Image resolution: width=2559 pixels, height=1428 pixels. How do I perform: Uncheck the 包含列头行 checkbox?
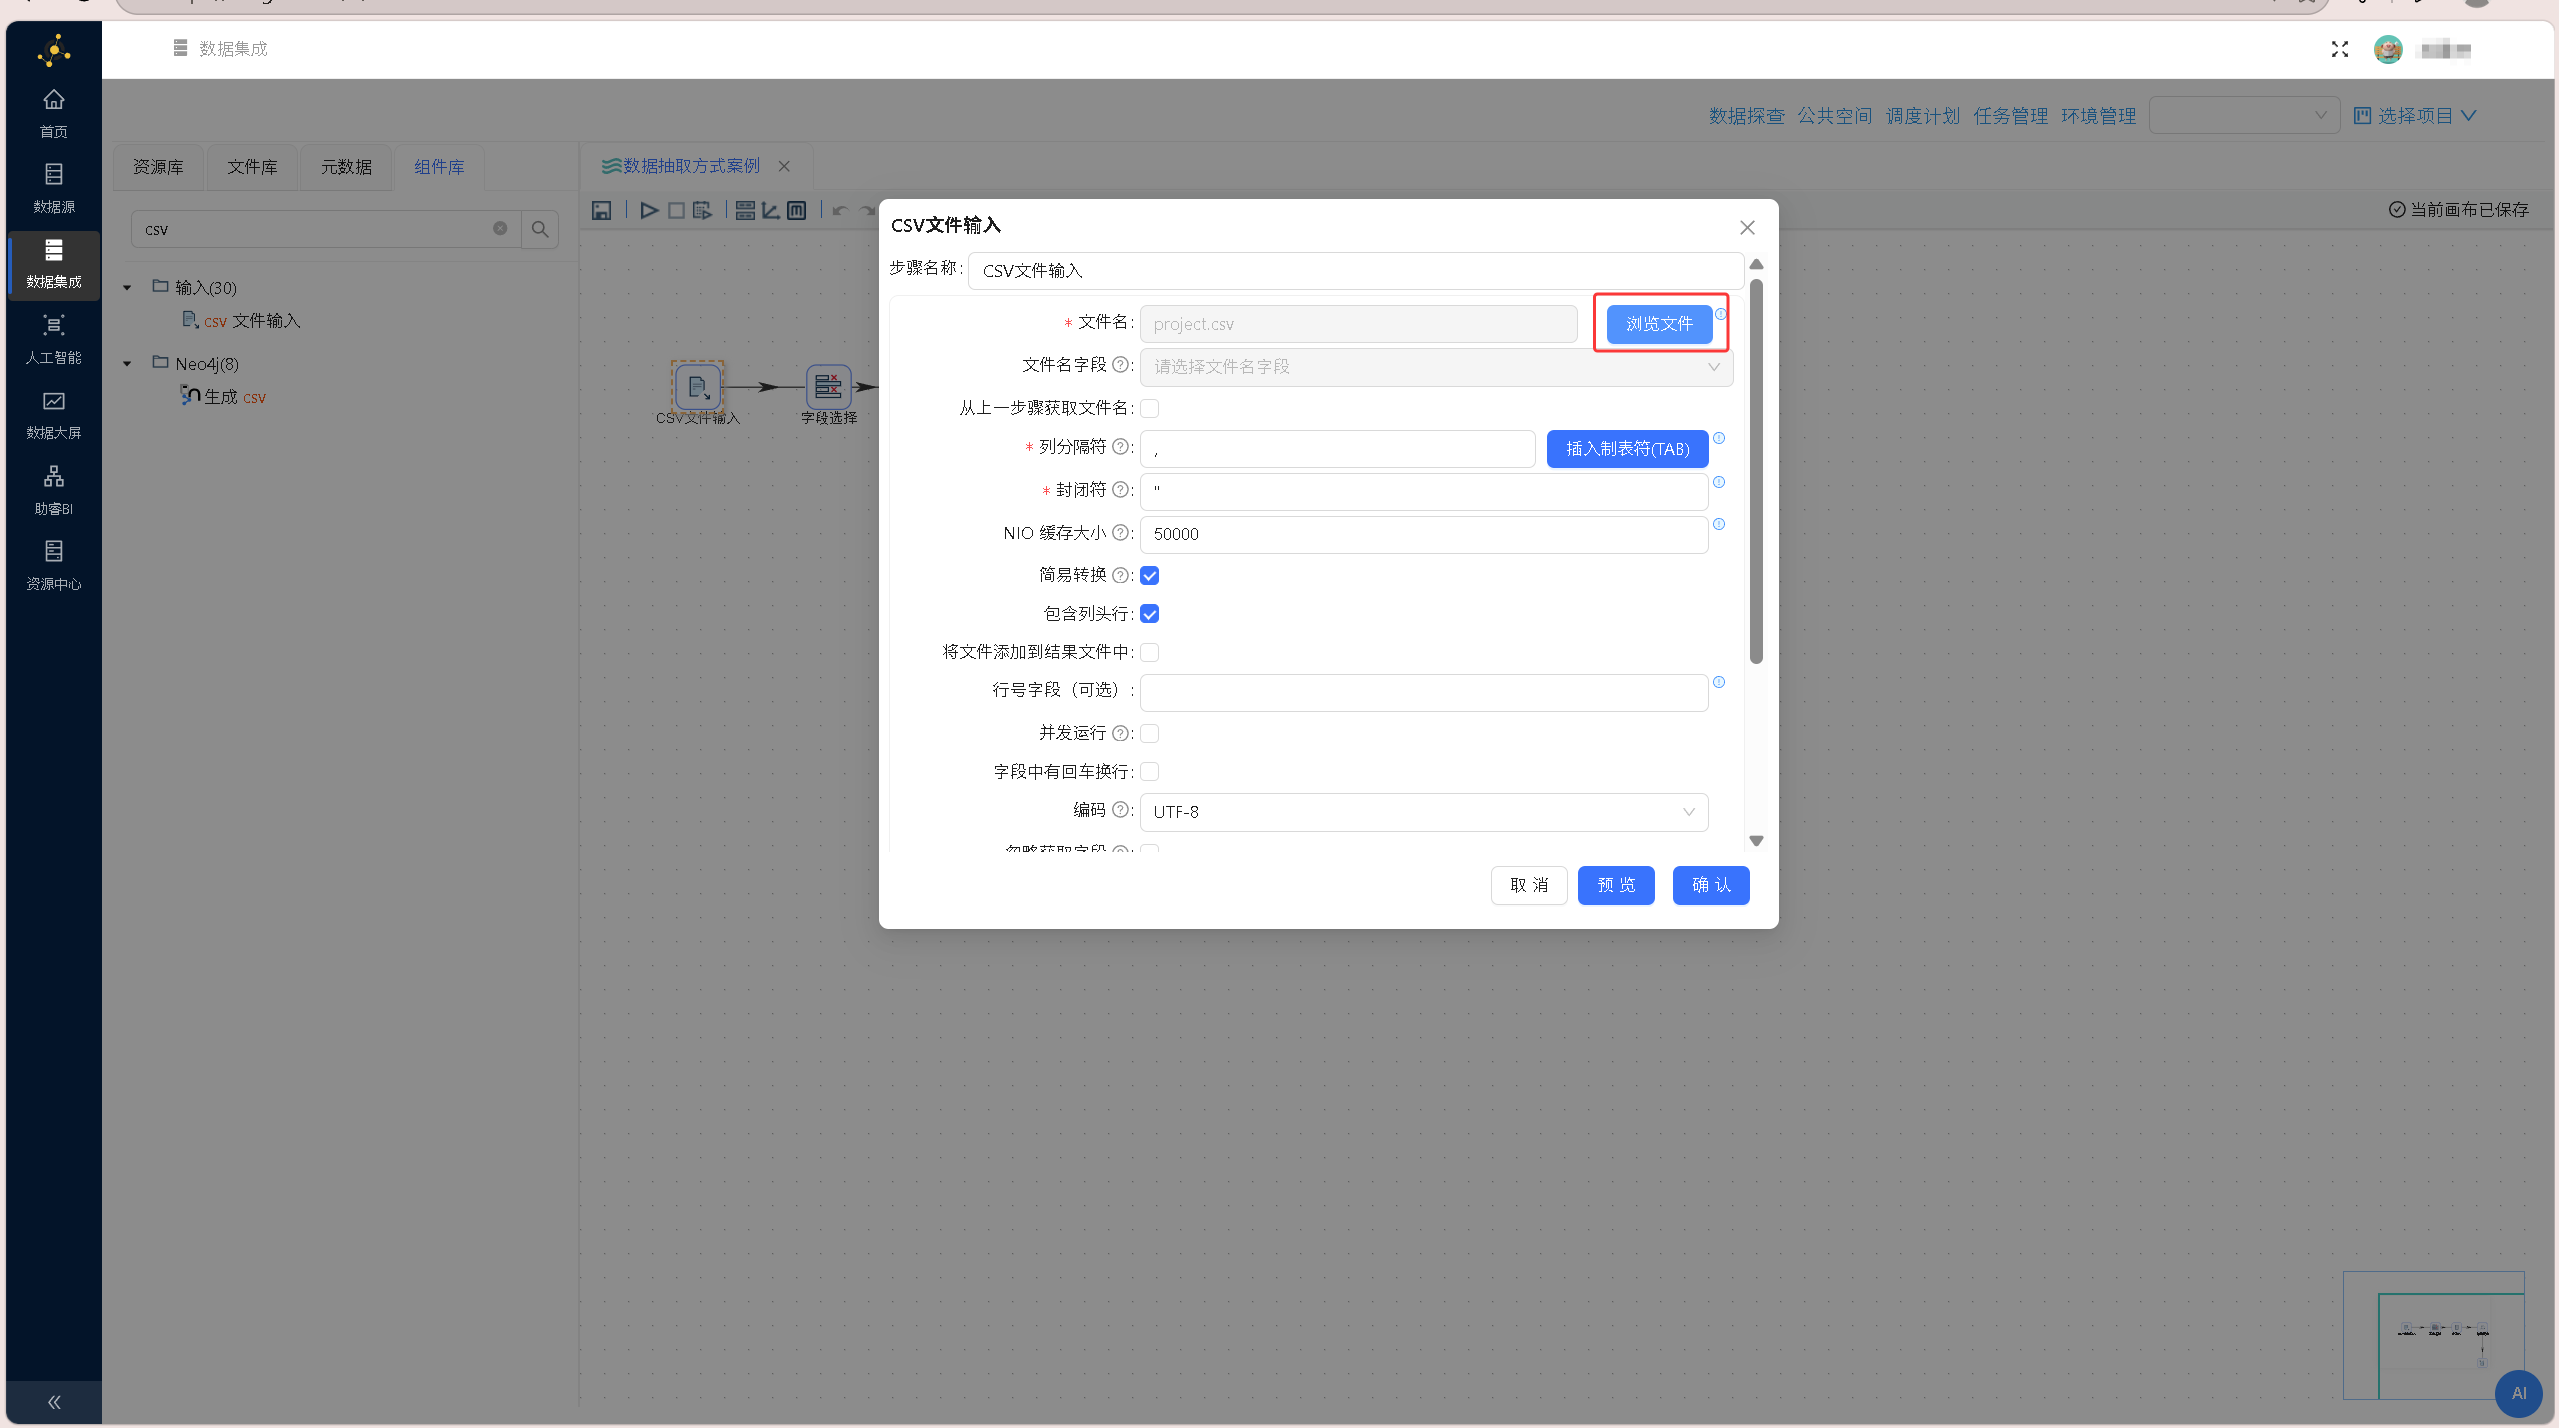[1150, 614]
